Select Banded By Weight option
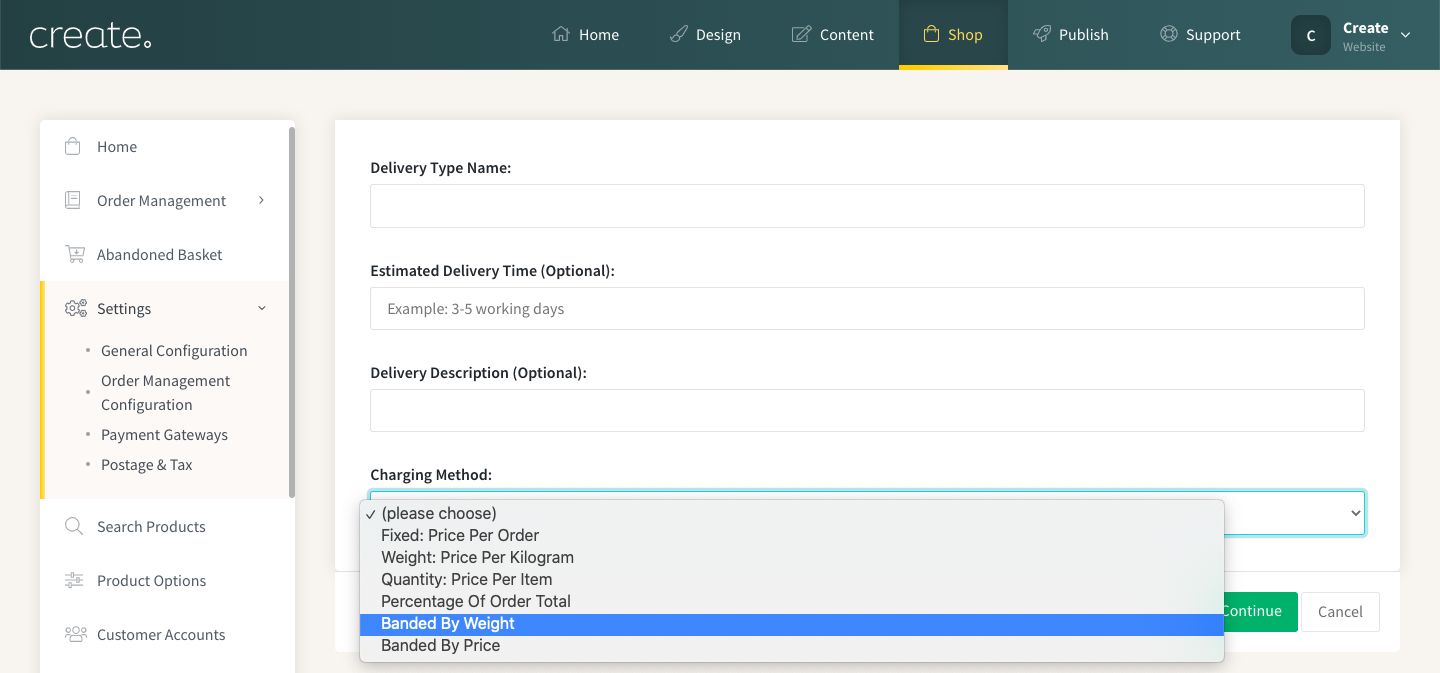Image resolution: width=1440 pixels, height=673 pixels. [792, 623]
